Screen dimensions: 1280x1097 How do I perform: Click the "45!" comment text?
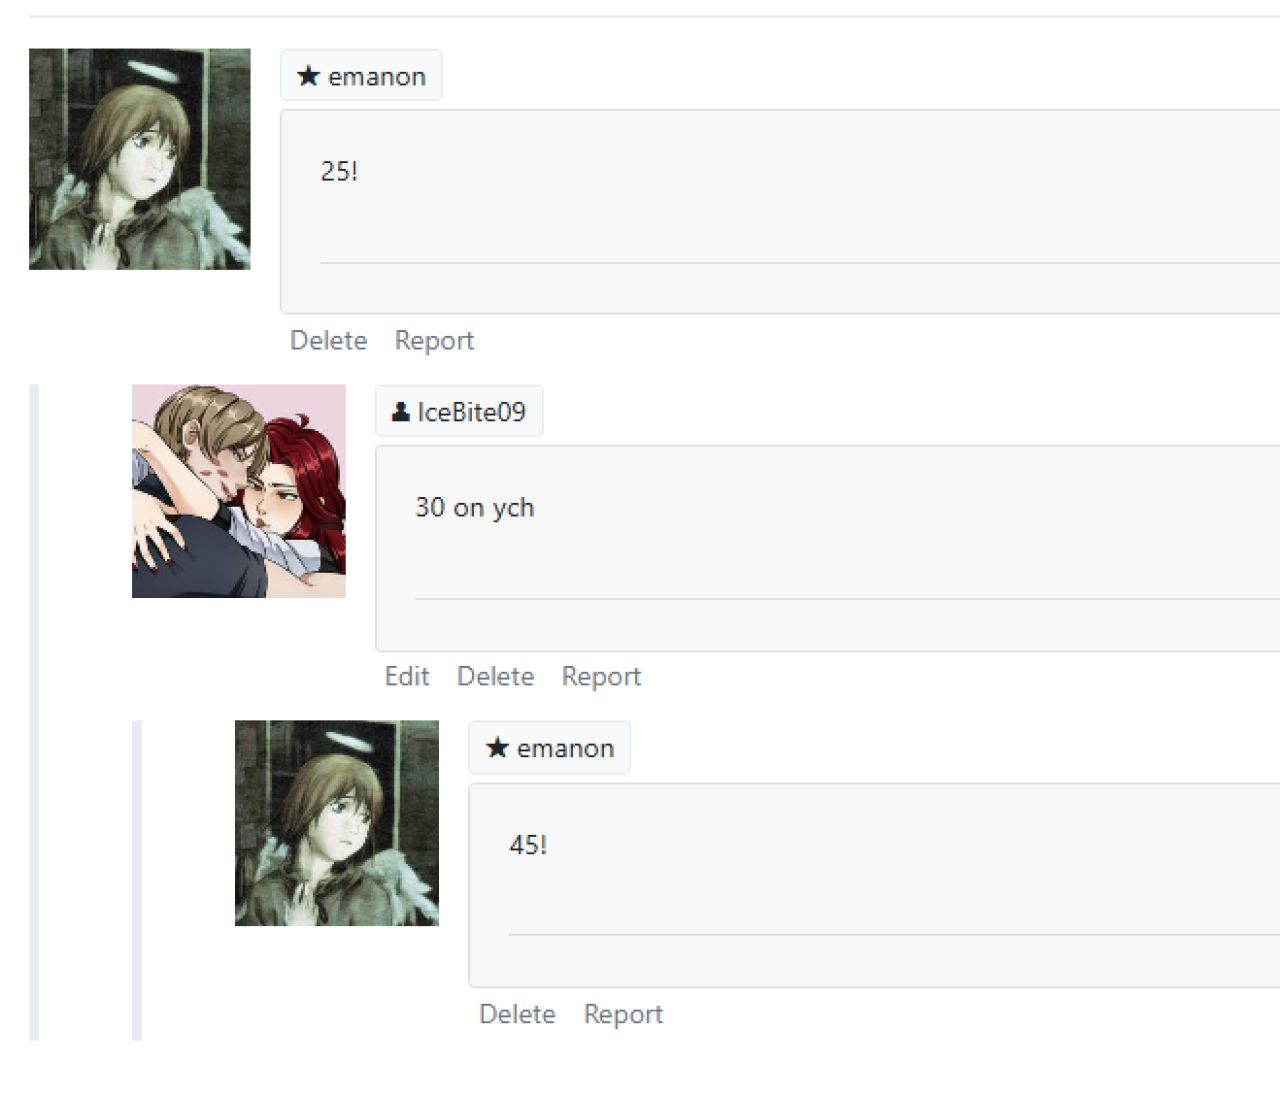click(528, 845)
